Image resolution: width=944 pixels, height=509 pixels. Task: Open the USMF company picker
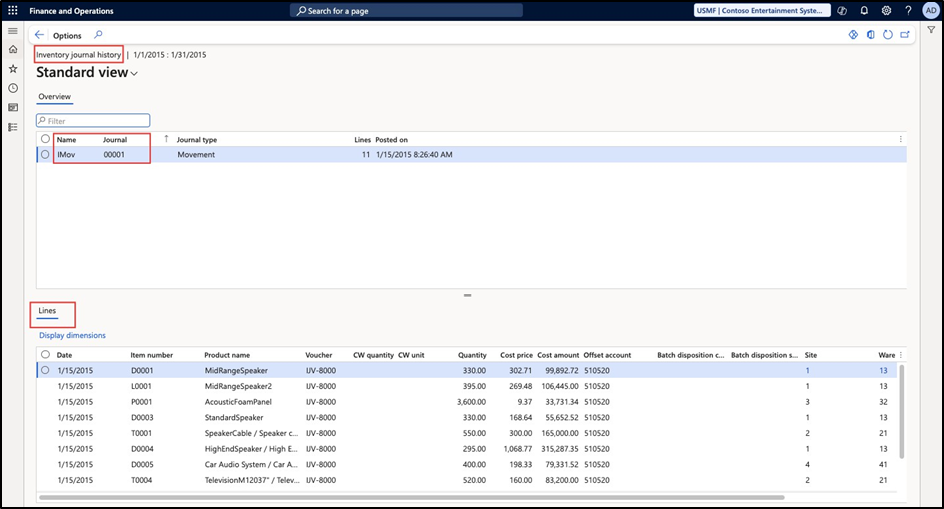(762, 11)
